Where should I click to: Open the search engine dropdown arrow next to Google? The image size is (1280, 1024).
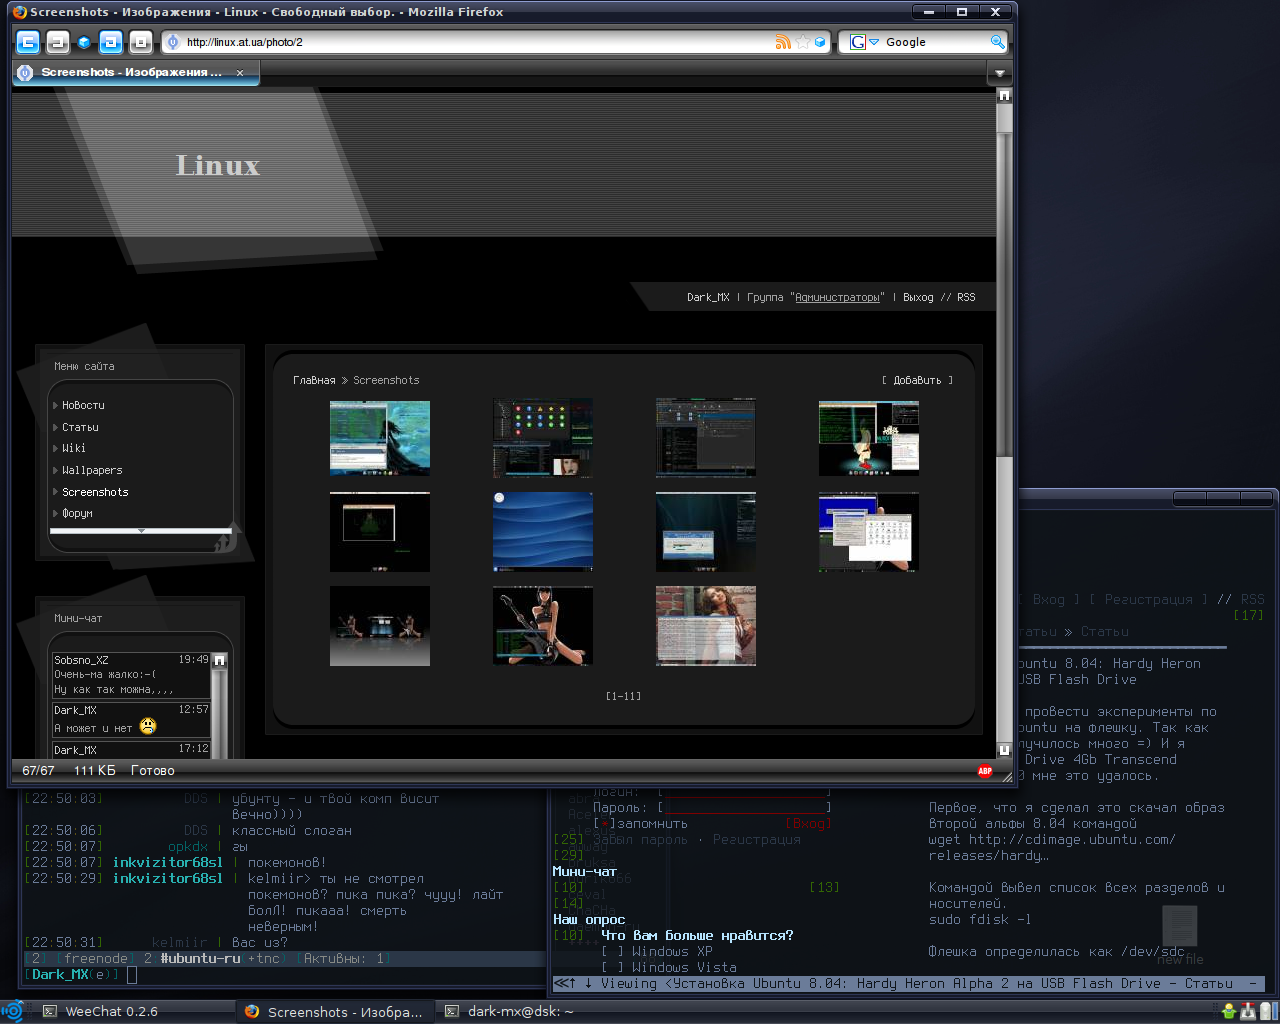[x=874, y=42]
